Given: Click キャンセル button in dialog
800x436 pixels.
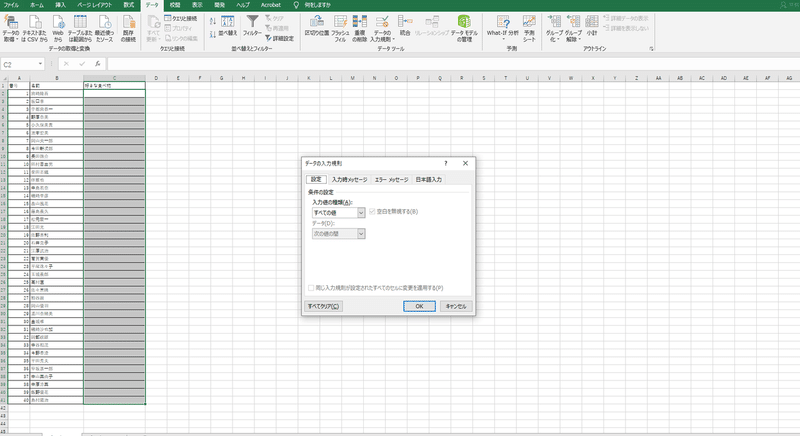Looking at the screenshot, I should pyautogui.click(x=456, y=306).
